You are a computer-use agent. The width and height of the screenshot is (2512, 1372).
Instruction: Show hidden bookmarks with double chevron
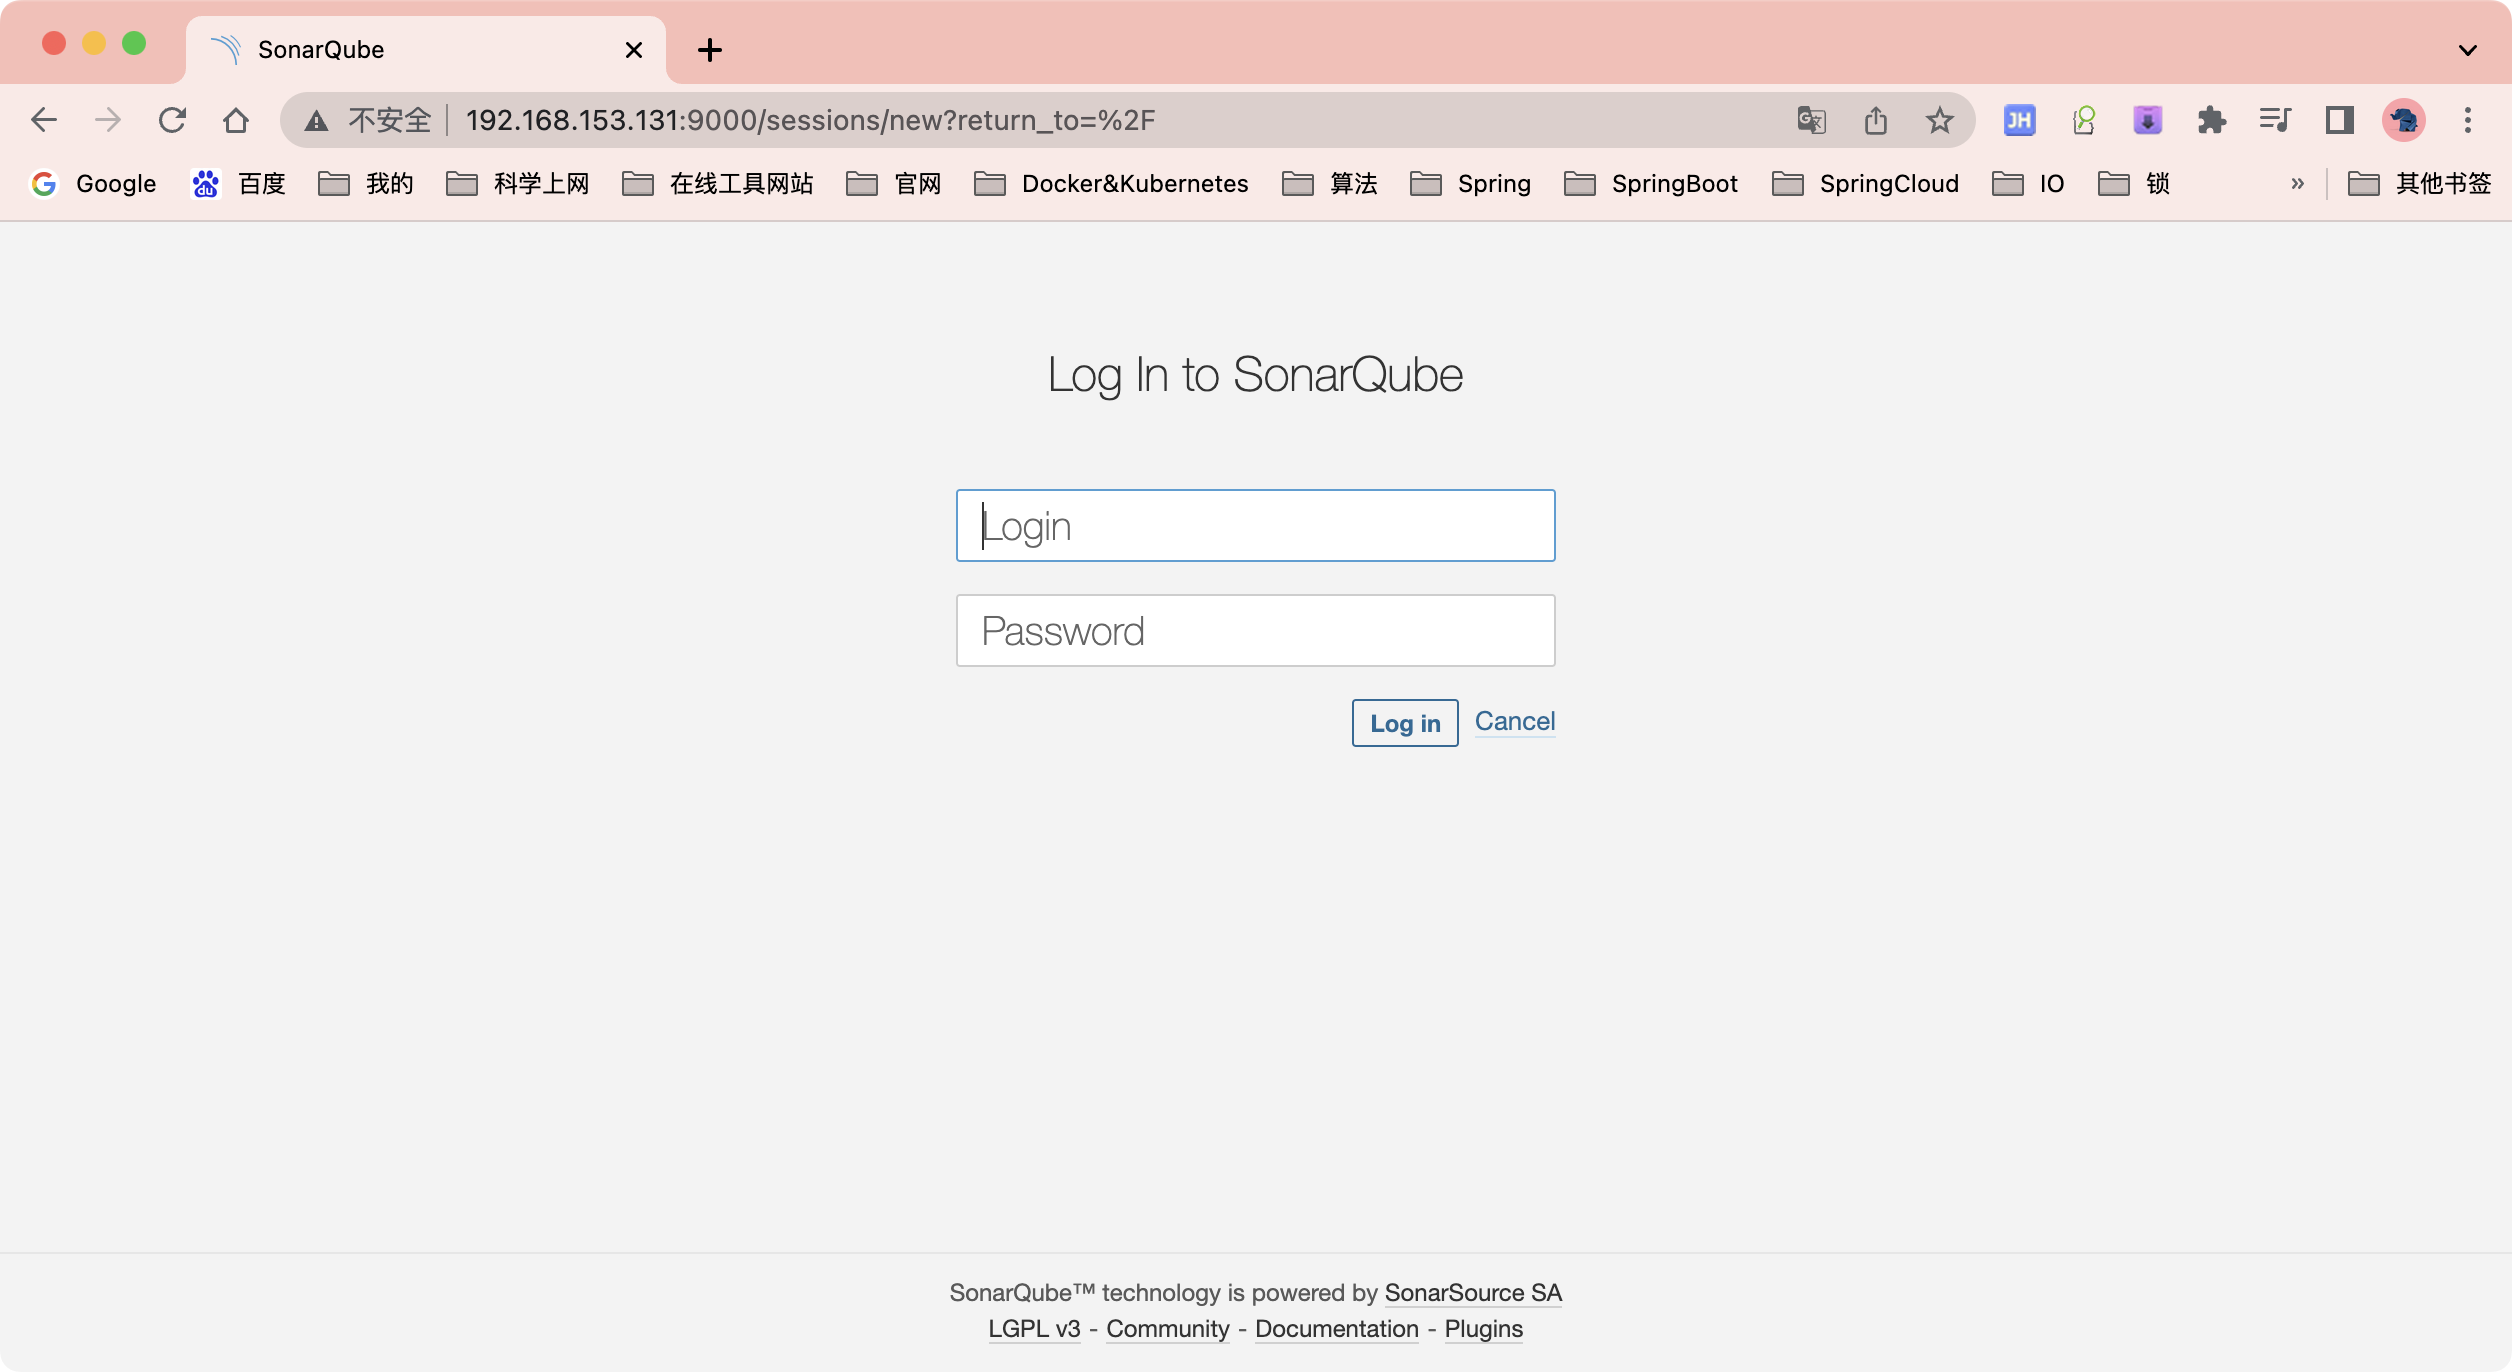pos(2297,184)
